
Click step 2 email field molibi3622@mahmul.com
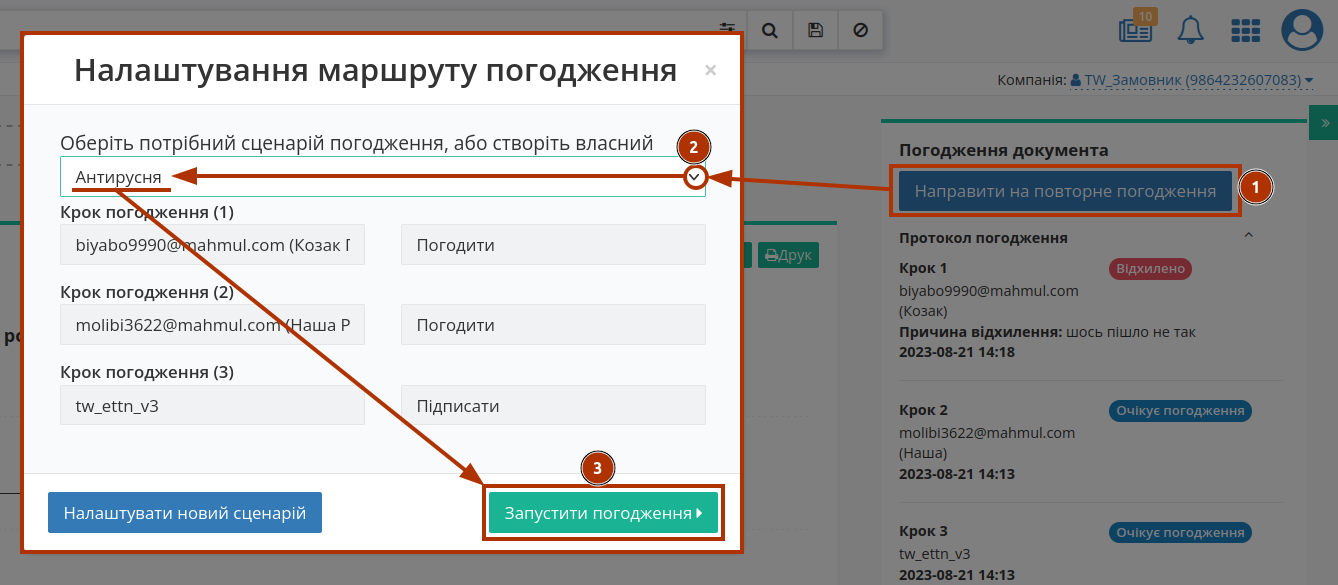(x=212, y=325)
